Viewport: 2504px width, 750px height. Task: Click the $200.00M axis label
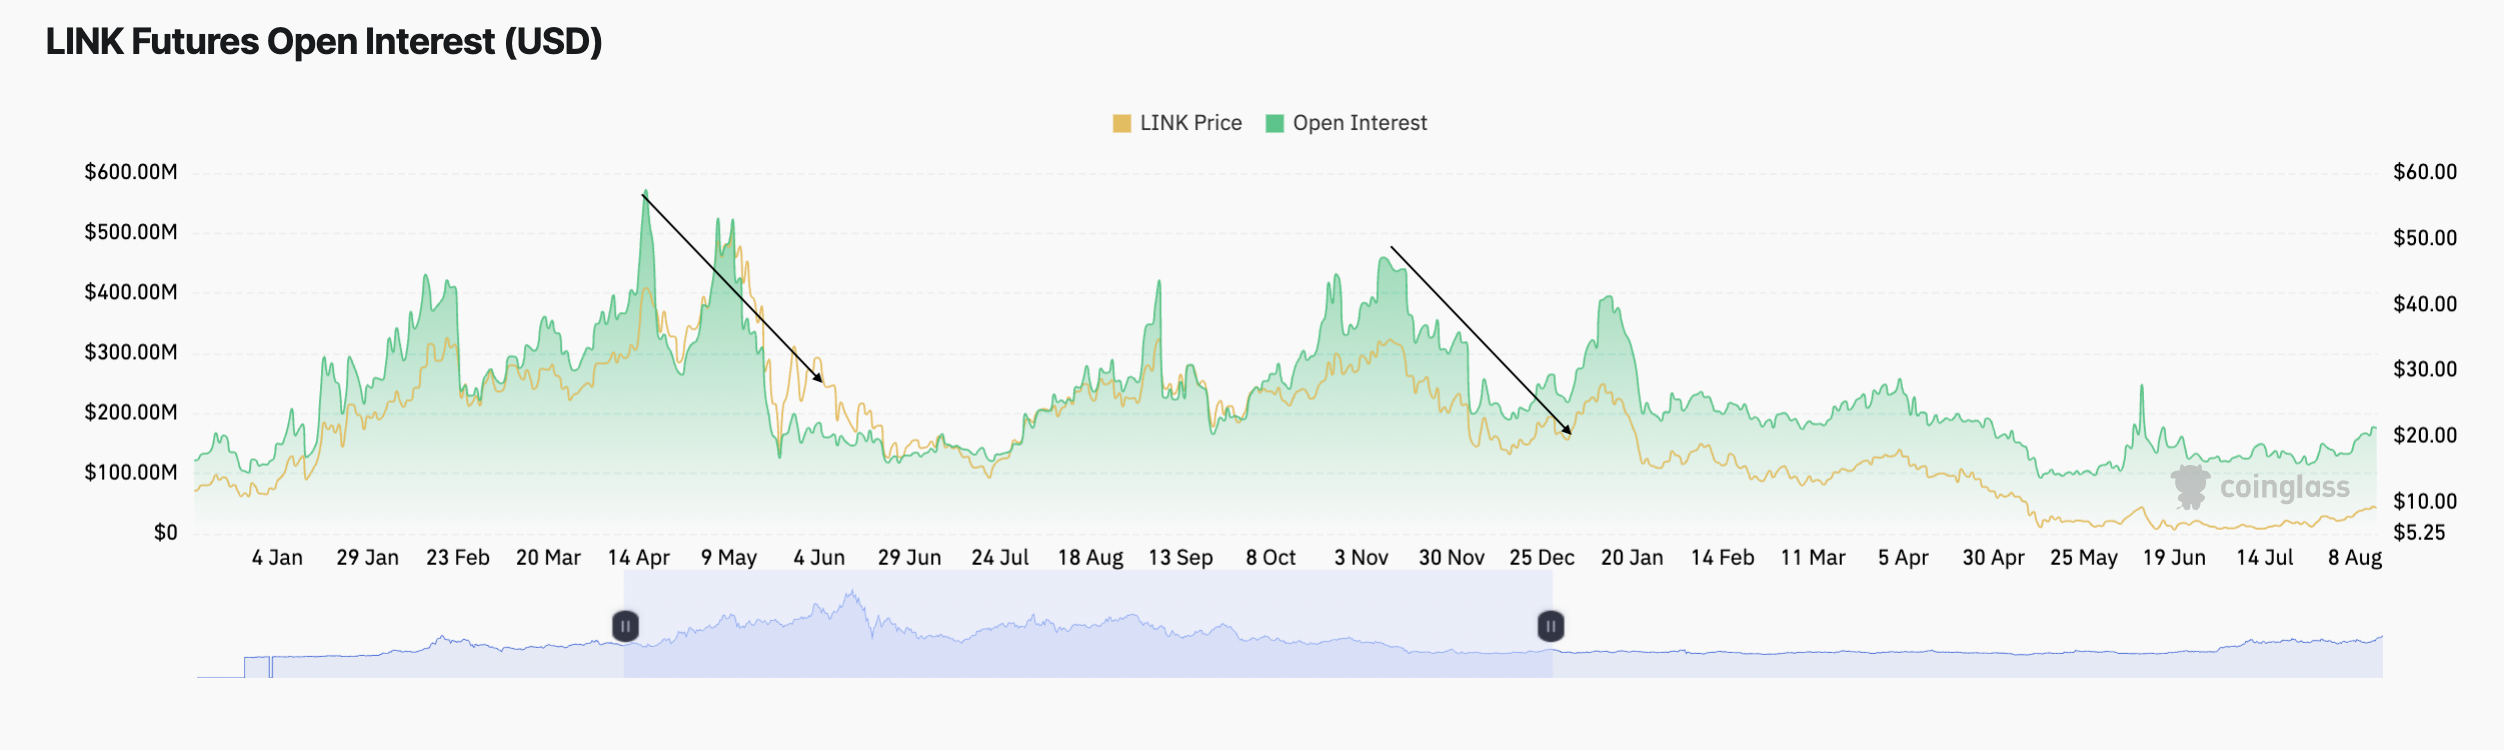[131, 412]
